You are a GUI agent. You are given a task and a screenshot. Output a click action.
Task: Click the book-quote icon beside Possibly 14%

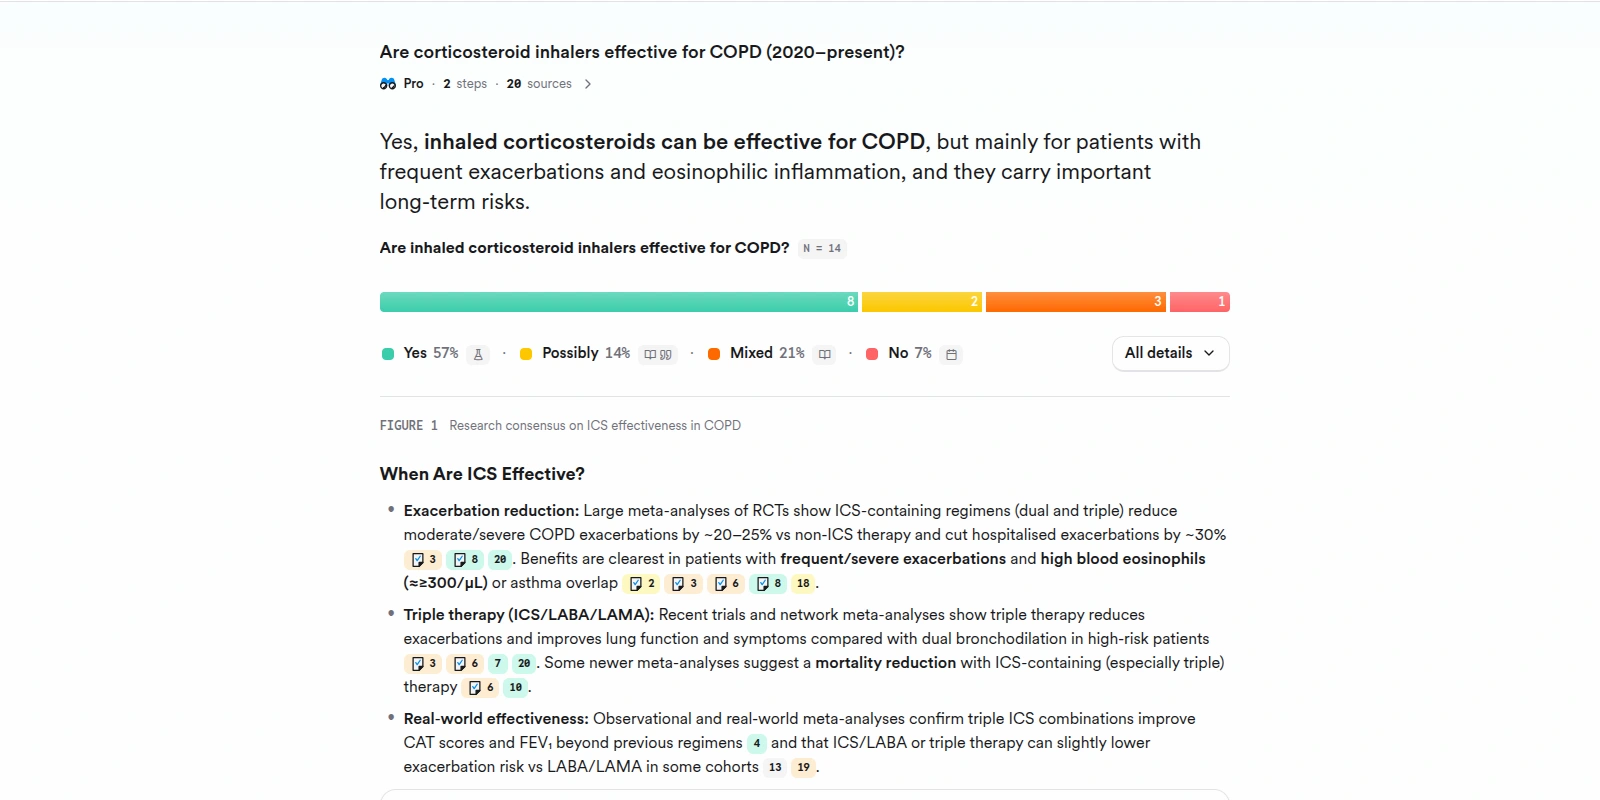point(658,354)
